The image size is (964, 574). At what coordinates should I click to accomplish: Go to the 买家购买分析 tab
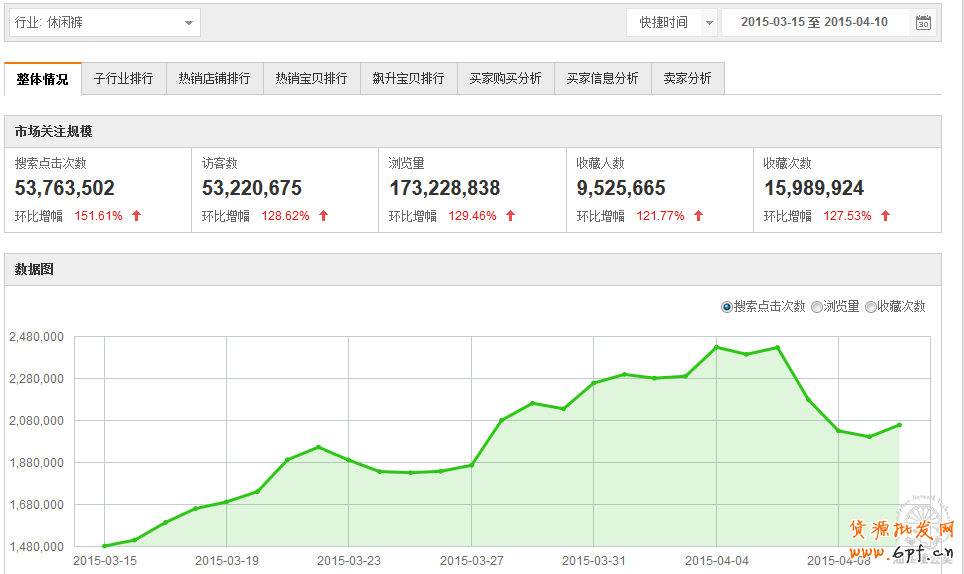[x=505, y=79]
